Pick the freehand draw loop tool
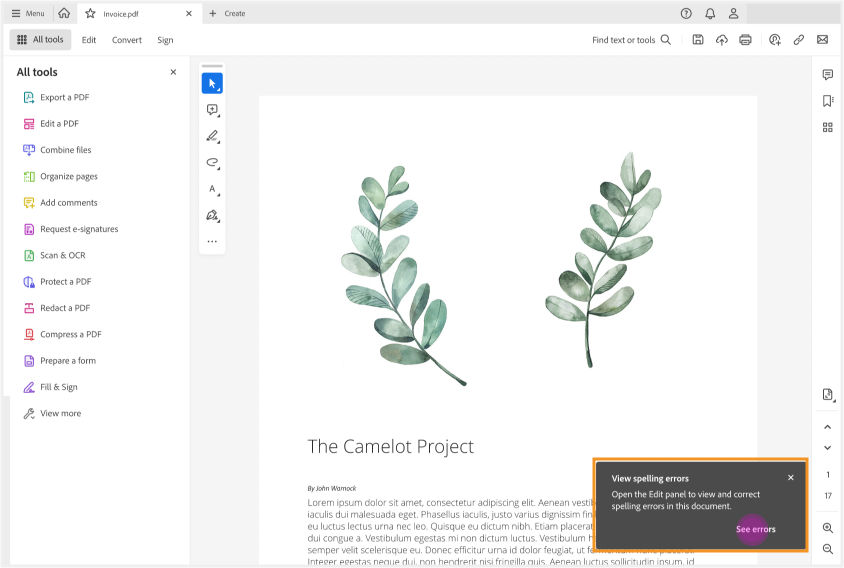 click(211, 162)
